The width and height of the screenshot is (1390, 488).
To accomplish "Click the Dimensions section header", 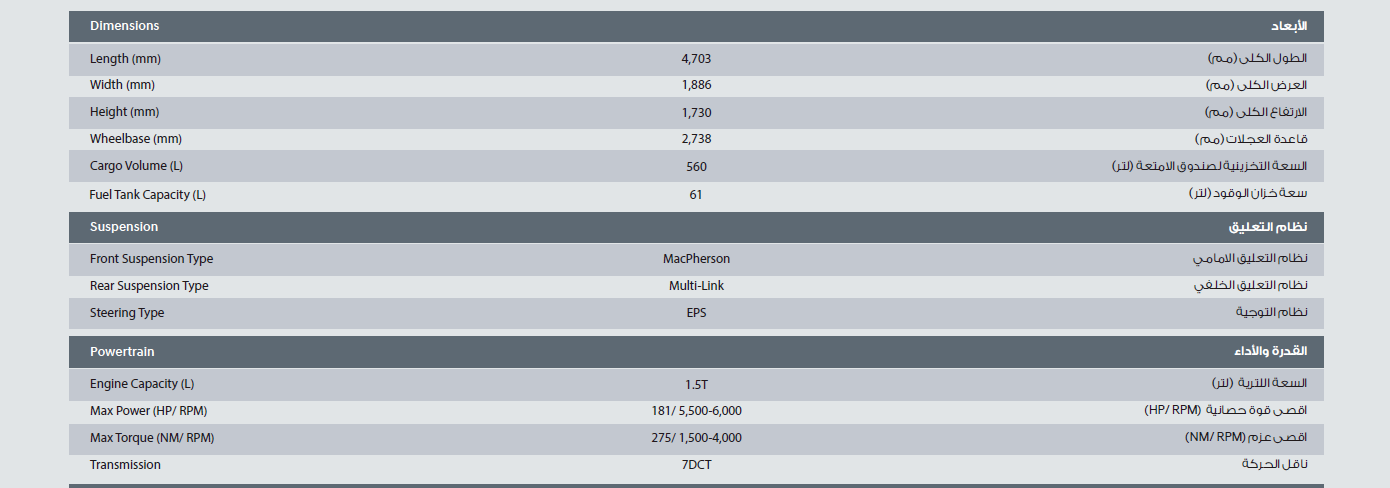I will 124,26.
